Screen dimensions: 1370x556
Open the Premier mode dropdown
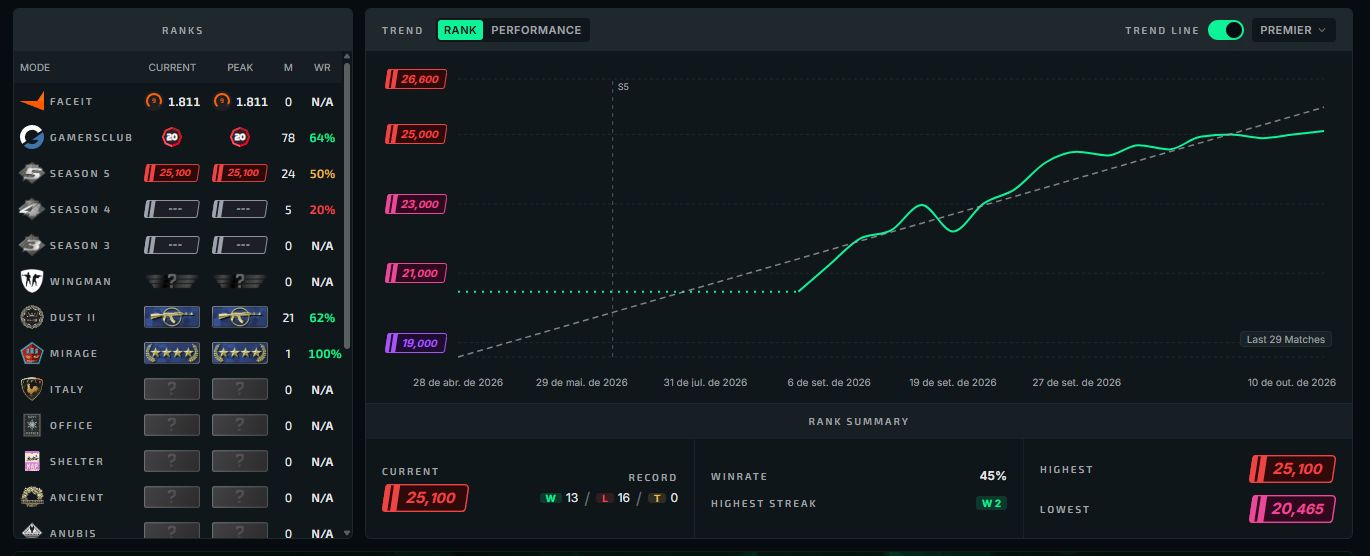(1293, 30)
